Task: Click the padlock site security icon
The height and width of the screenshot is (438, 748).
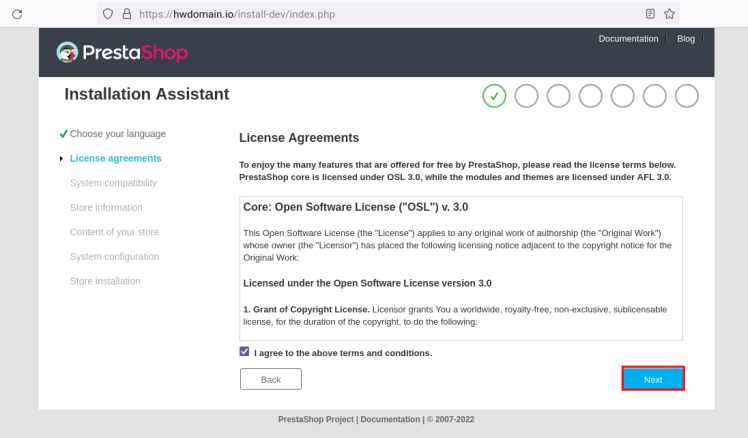Action: 126,14
